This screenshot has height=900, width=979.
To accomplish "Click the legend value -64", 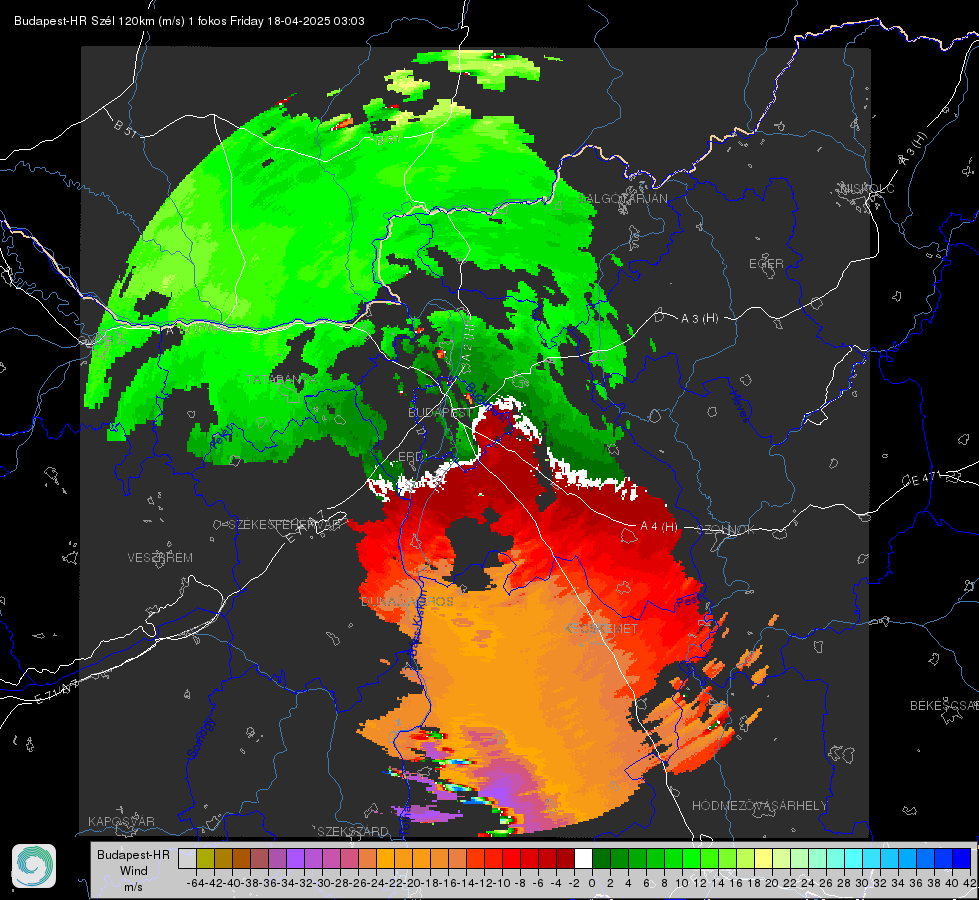I will [x=195, y=883].
